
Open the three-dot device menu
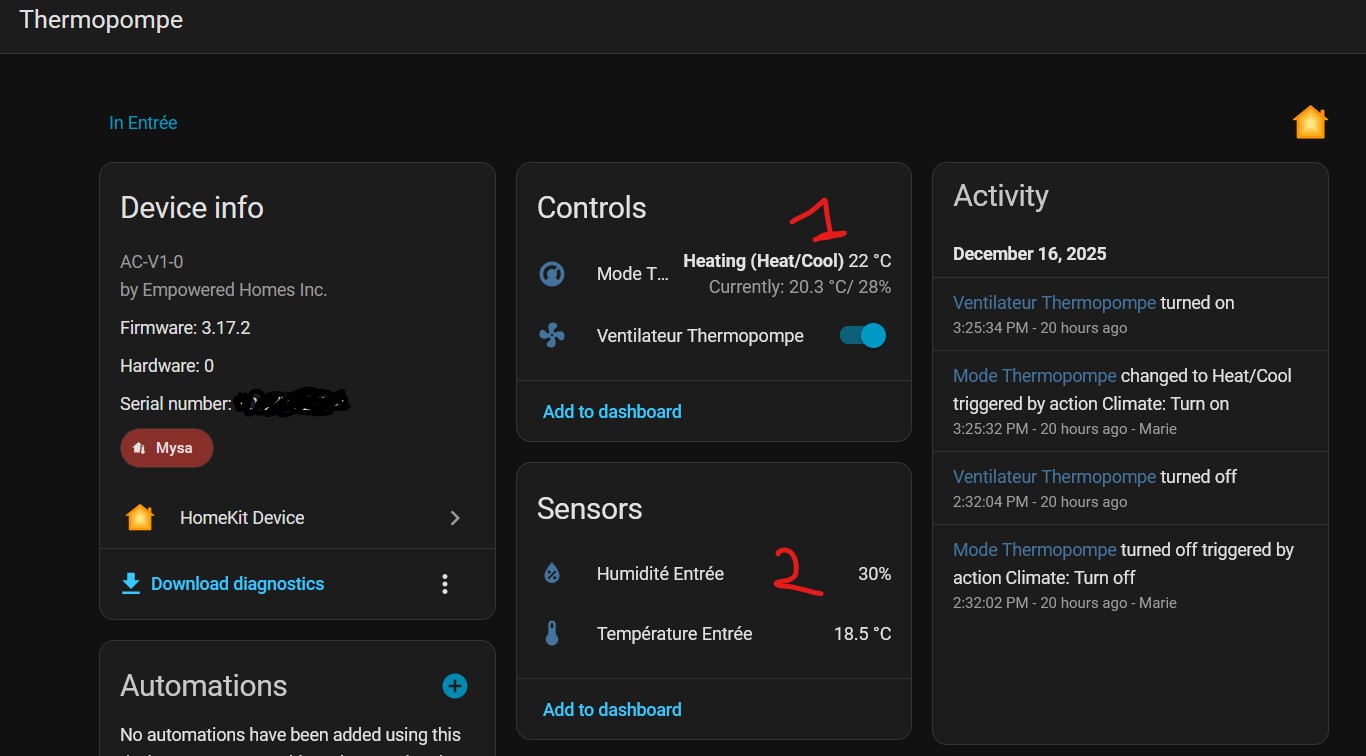pos(445,584)
